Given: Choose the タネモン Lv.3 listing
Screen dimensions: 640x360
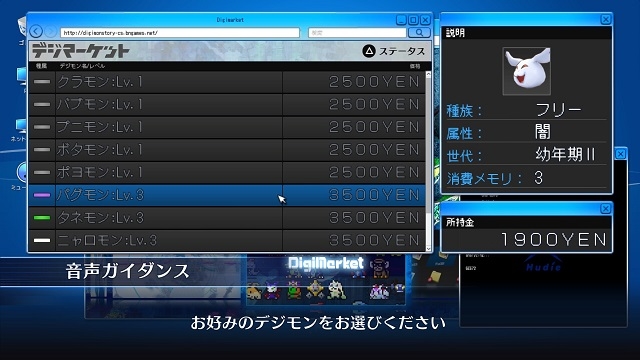Looking at the screenshot, I should (x=227, y=218).
